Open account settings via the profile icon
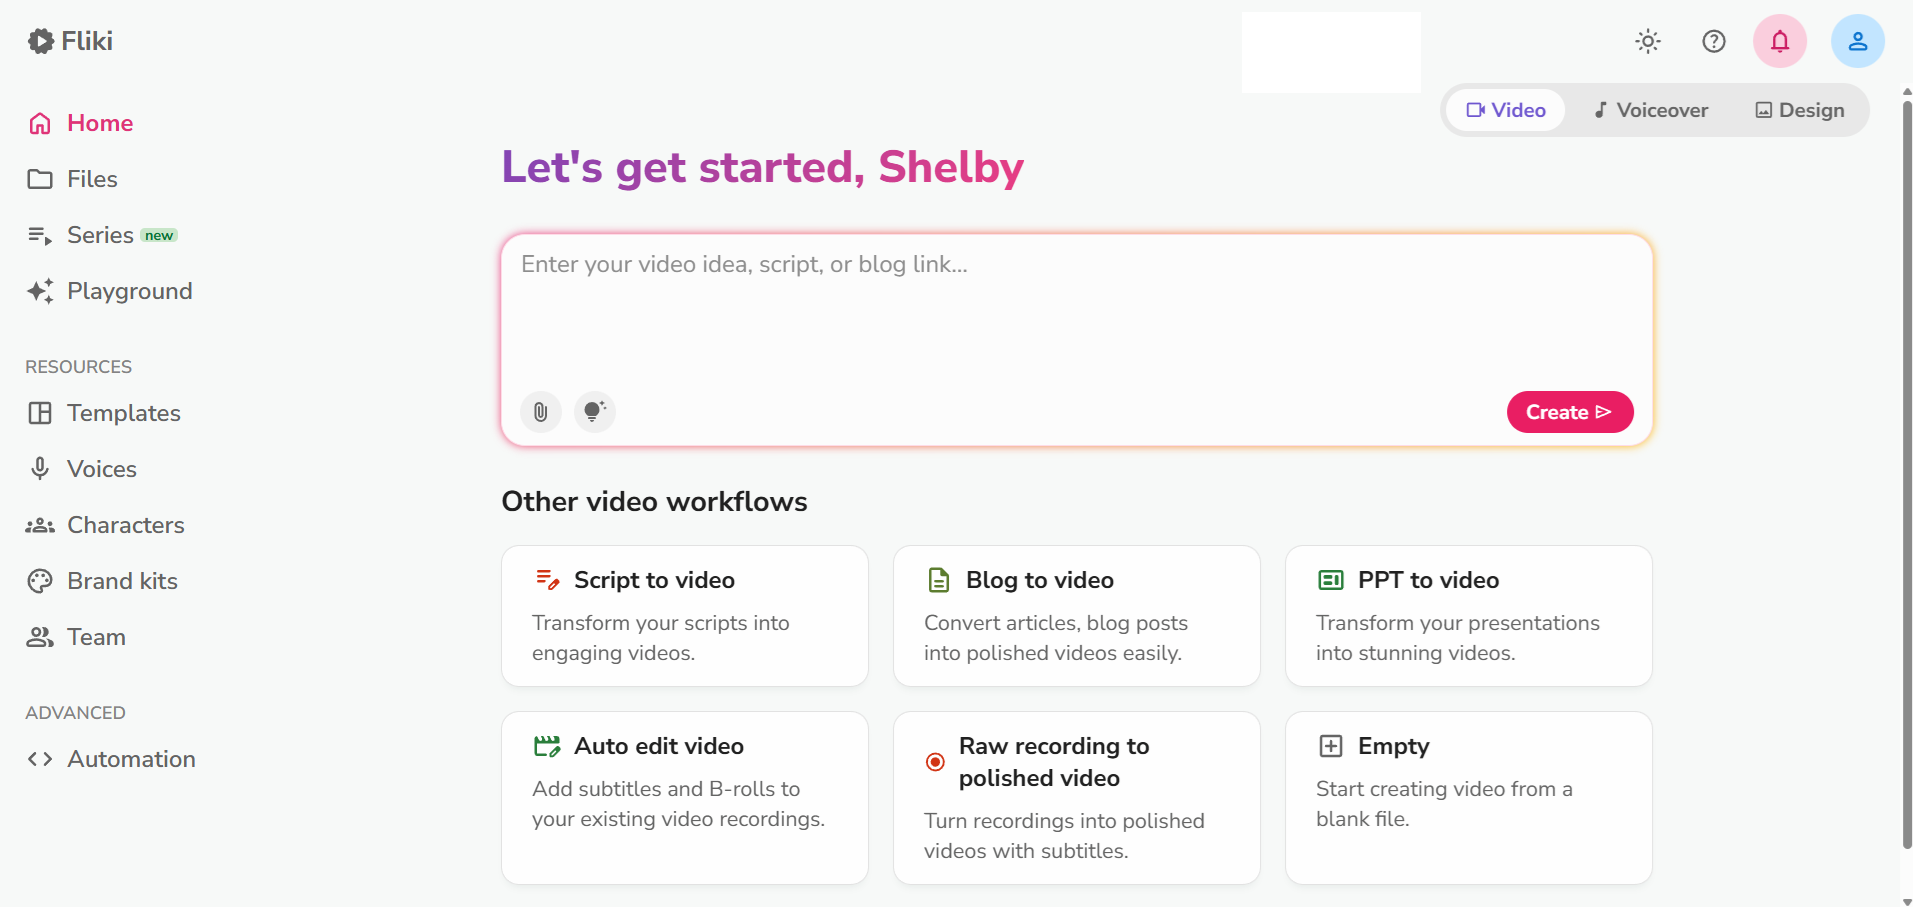Image resolution: width=1913 pixels, height=907 pixels. (1857, 41)
